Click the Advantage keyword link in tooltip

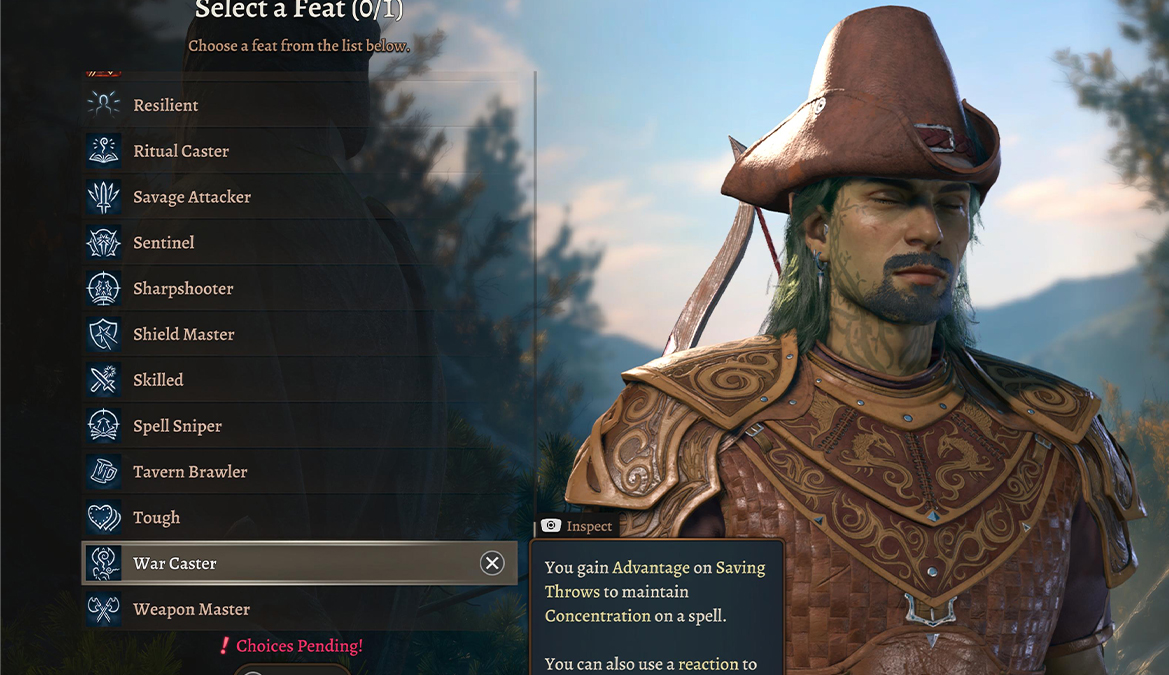tap(651, 568)
